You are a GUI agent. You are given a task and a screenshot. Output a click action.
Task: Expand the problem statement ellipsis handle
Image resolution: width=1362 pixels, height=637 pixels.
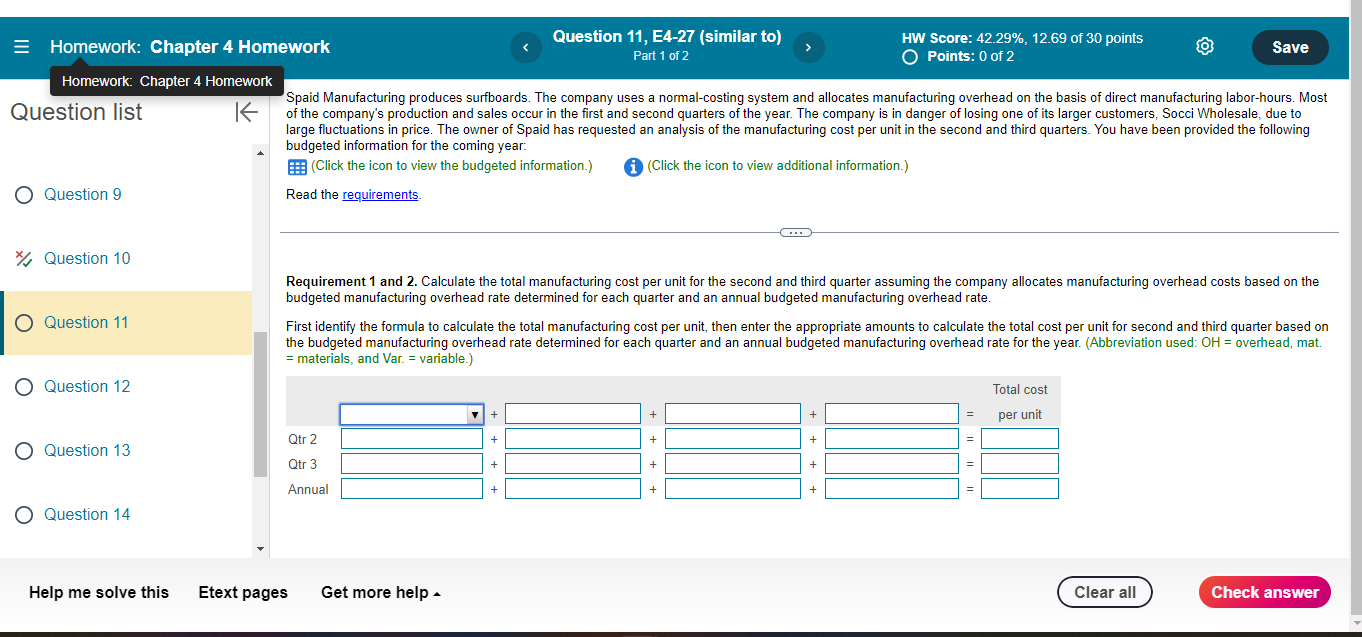pos(796,232)
